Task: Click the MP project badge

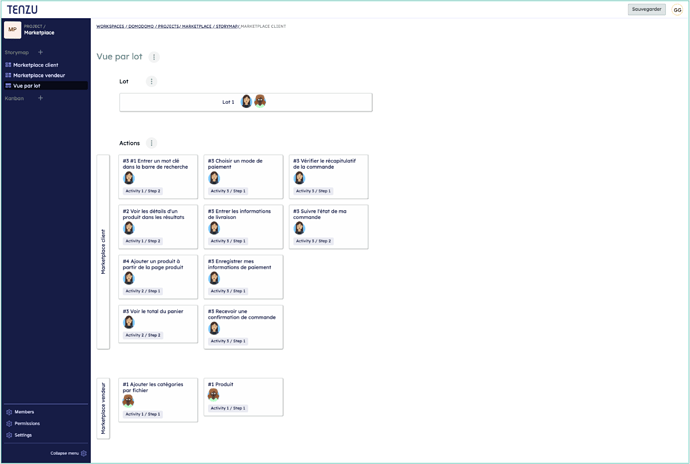Action: 12,30
